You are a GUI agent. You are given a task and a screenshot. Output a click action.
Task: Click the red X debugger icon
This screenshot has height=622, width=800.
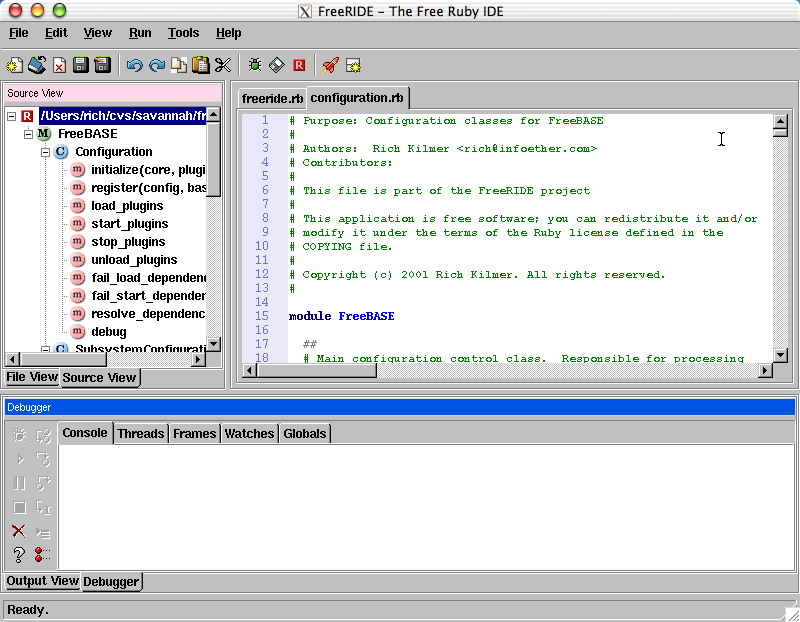(18, 531)
